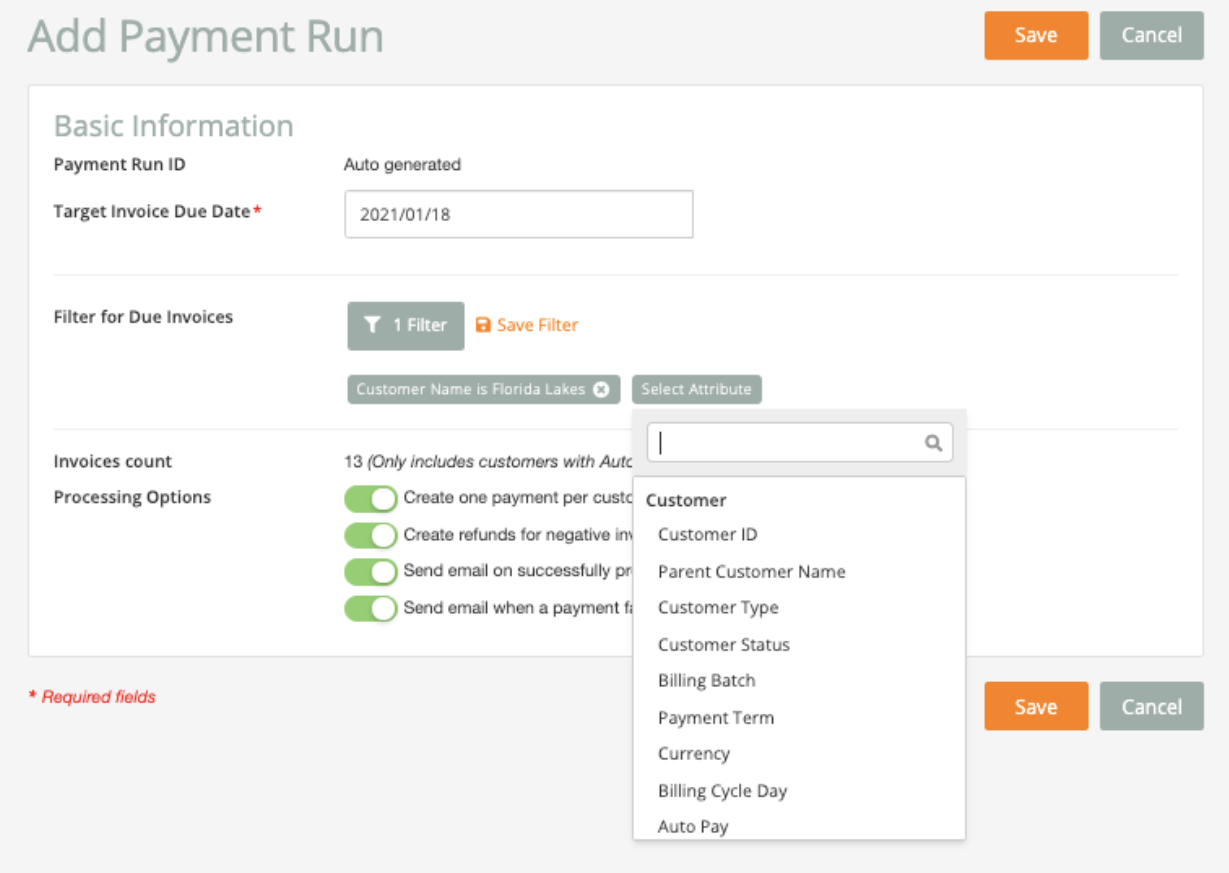Click the Target Invoice Due Date label
The height and width of the screenshot is (873, 1229).
click(x=157, y=212)
